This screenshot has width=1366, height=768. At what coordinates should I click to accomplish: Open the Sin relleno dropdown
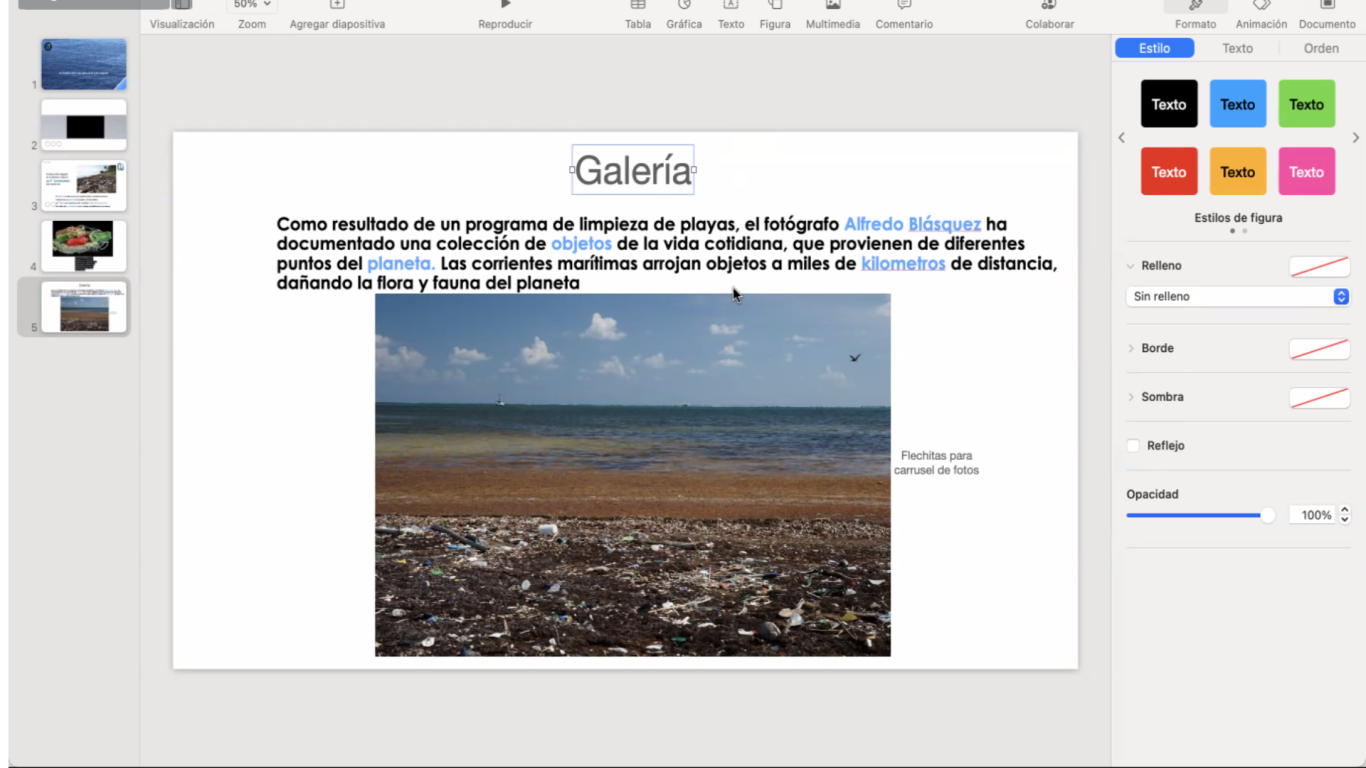[1238, 297]
